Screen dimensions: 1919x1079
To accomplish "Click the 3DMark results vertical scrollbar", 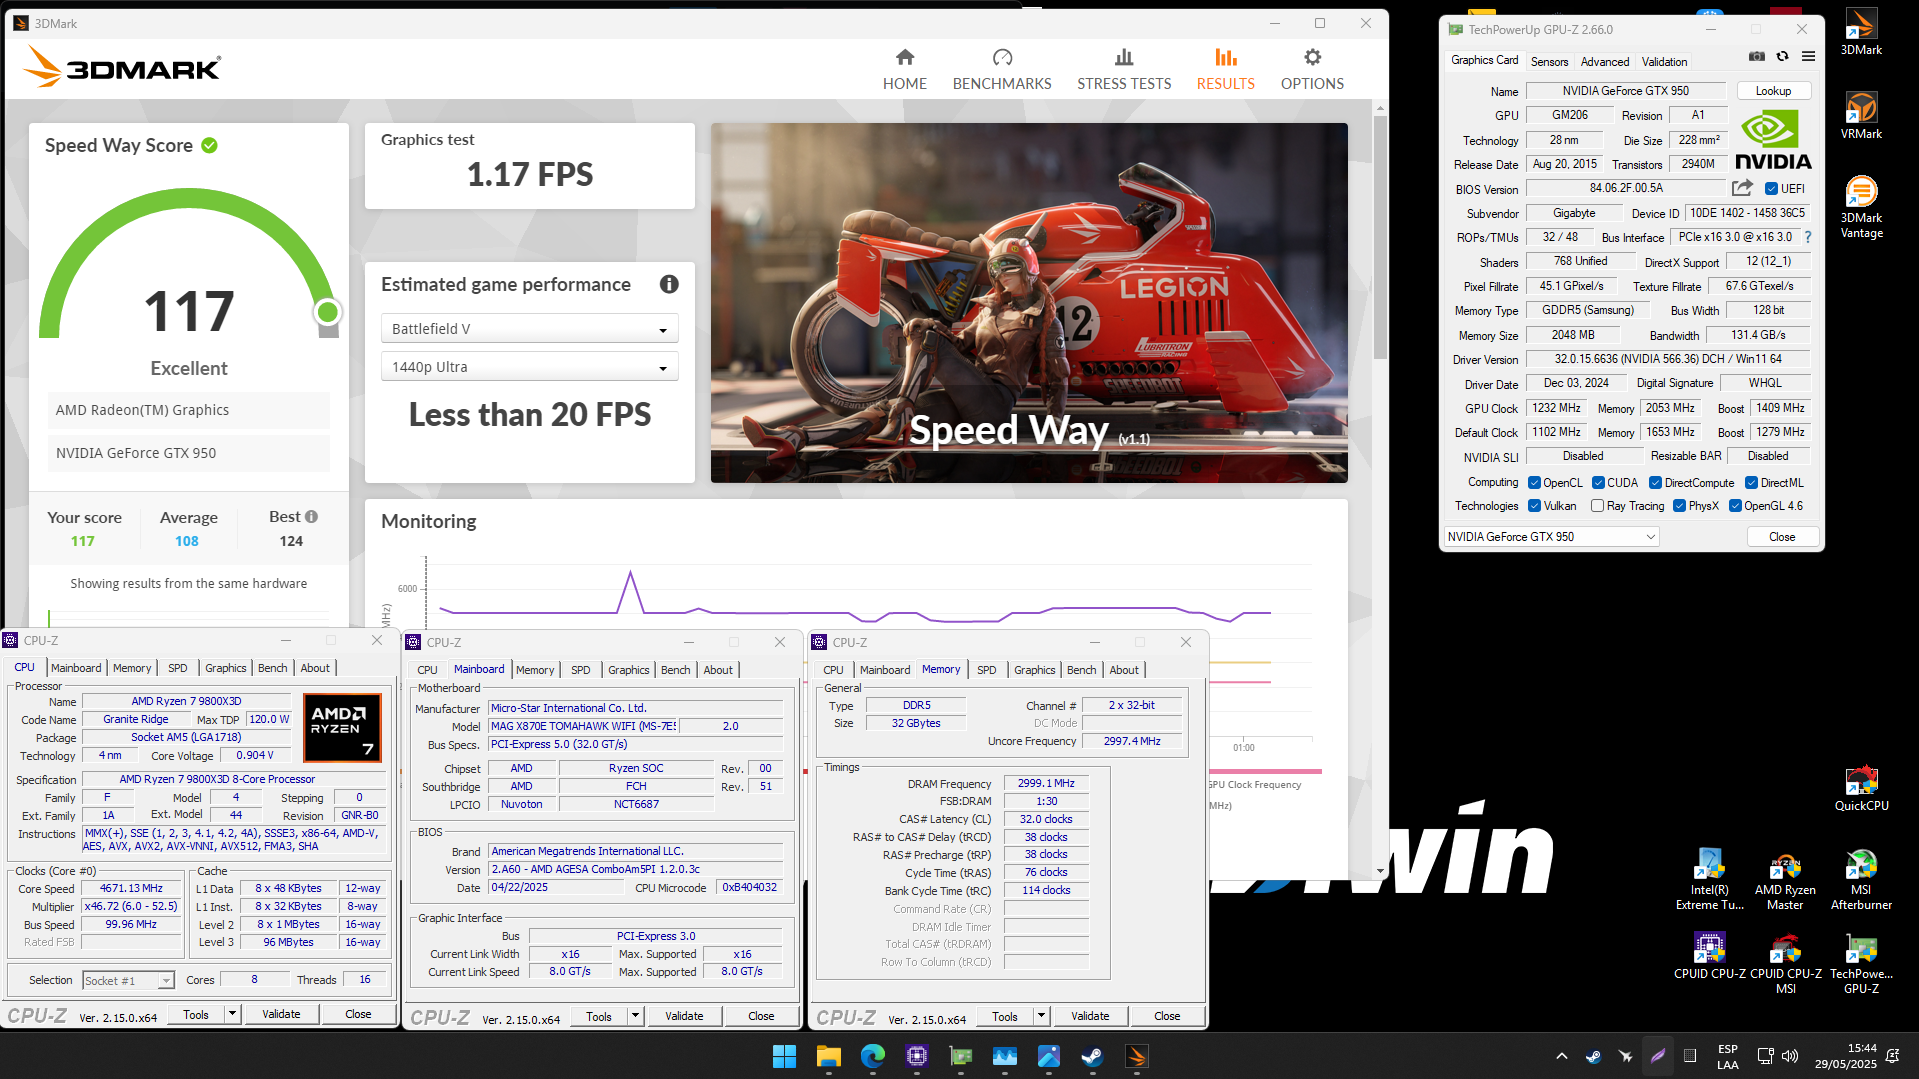I will click(1380, 238).
